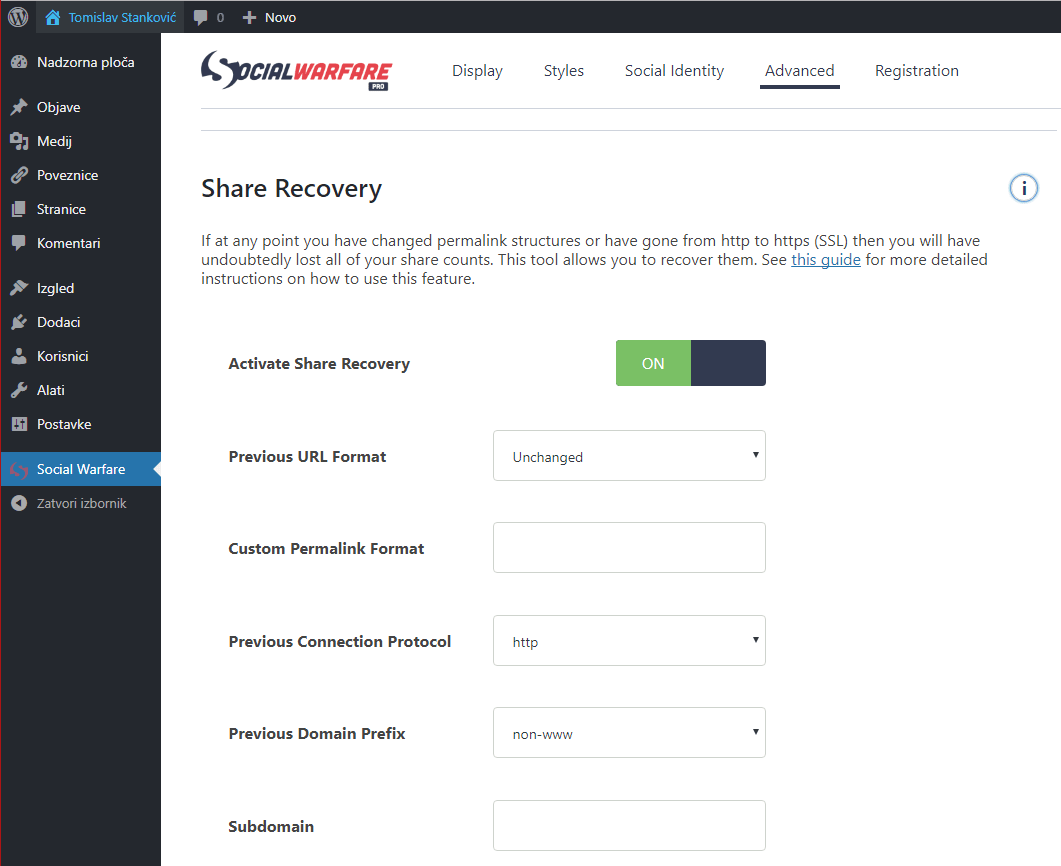
Task: Expand the Previous Connection Protocol dropdown
Action: click(629, 641)
